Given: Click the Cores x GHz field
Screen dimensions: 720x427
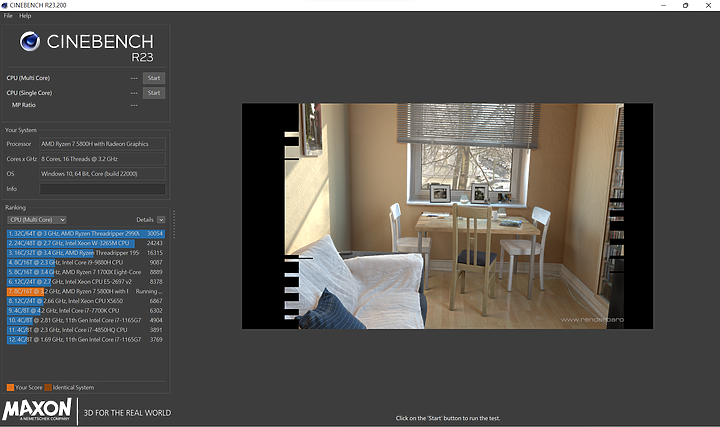Looking at the screenshot, I should (x=102, y=159).
